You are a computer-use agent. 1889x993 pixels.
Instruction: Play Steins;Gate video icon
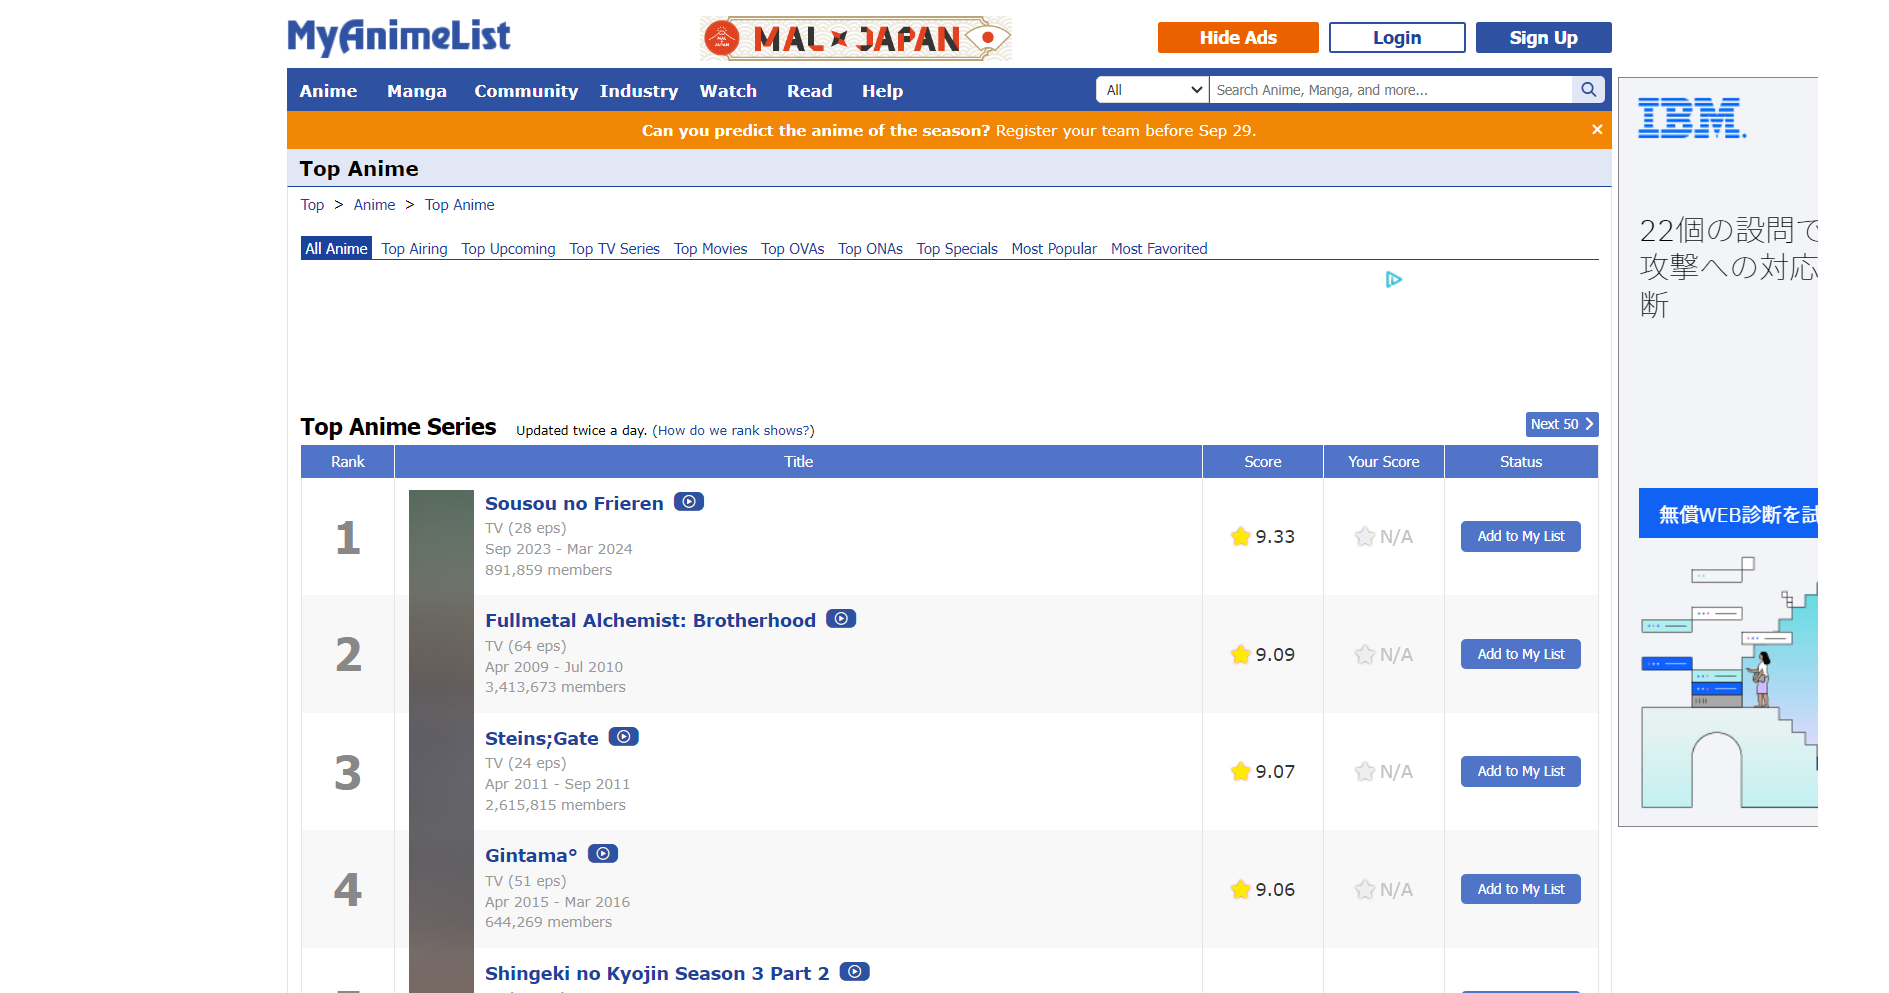point(624,737)
